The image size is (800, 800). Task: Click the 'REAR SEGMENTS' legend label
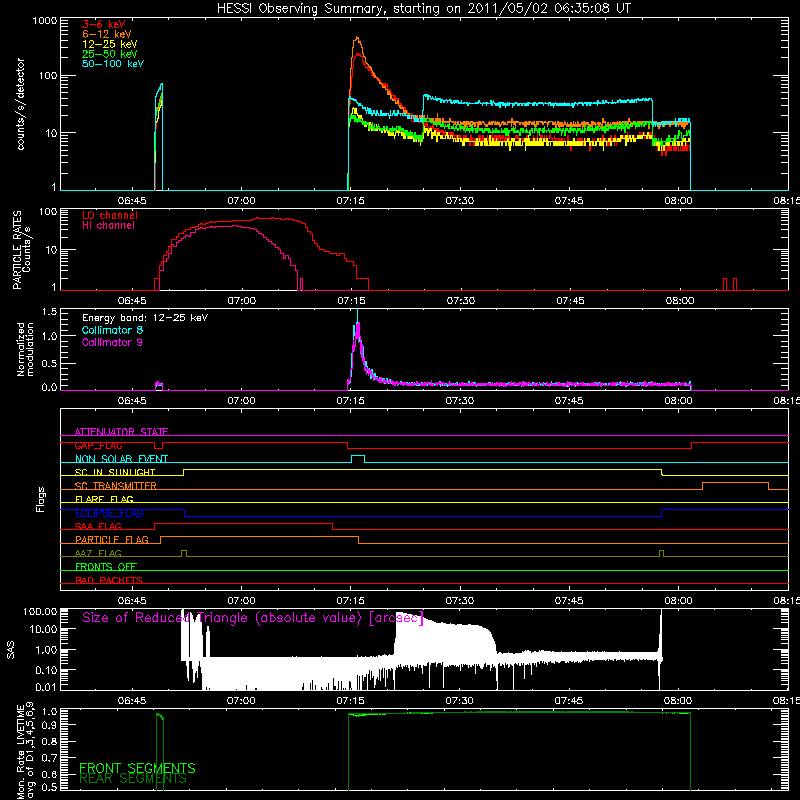(x=133, y=779)
